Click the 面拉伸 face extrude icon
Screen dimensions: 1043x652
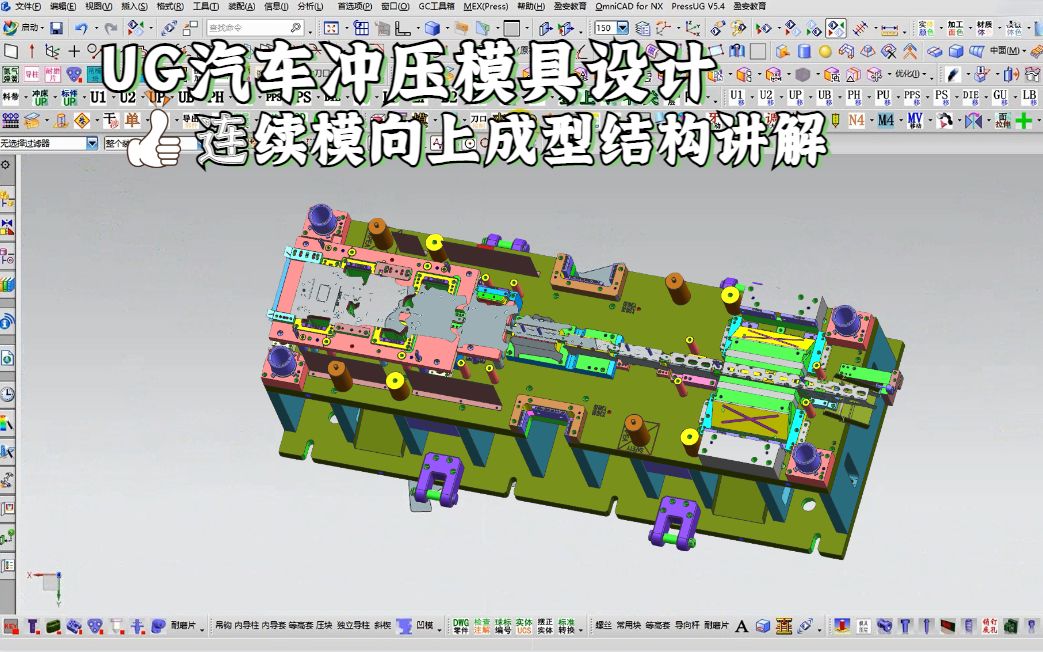pos(1002,120)
